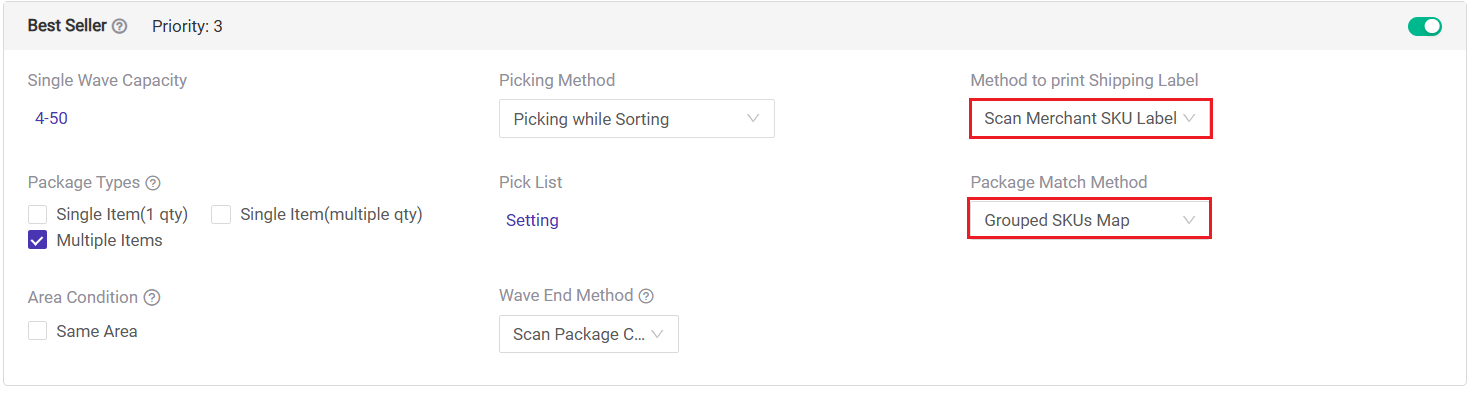Open the Picking while Sorting dropdown
The image size is (1474, 398).
(637, 119)
